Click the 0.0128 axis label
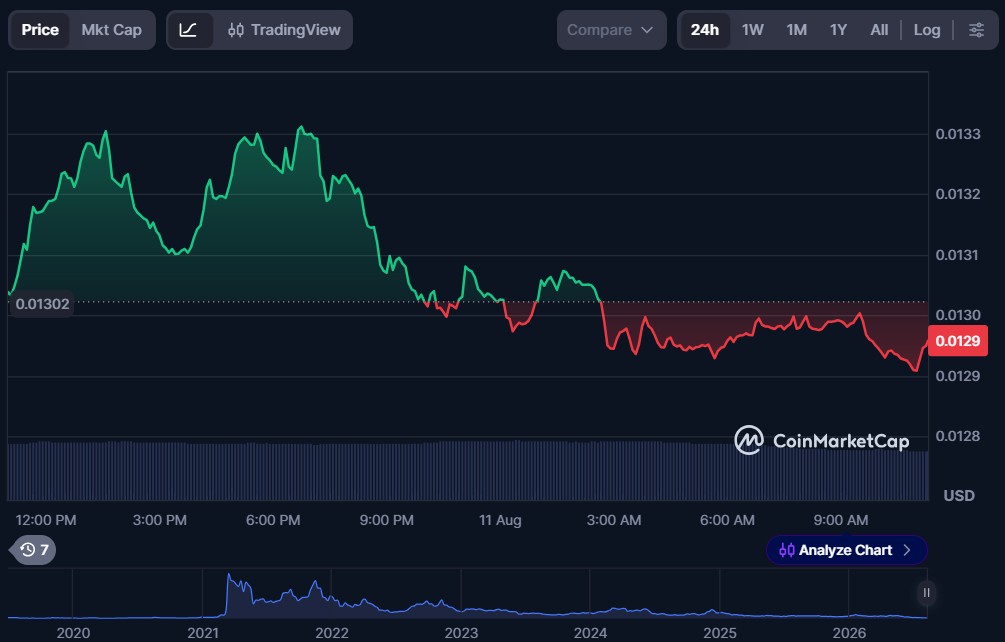 click(x=958, y=436)
